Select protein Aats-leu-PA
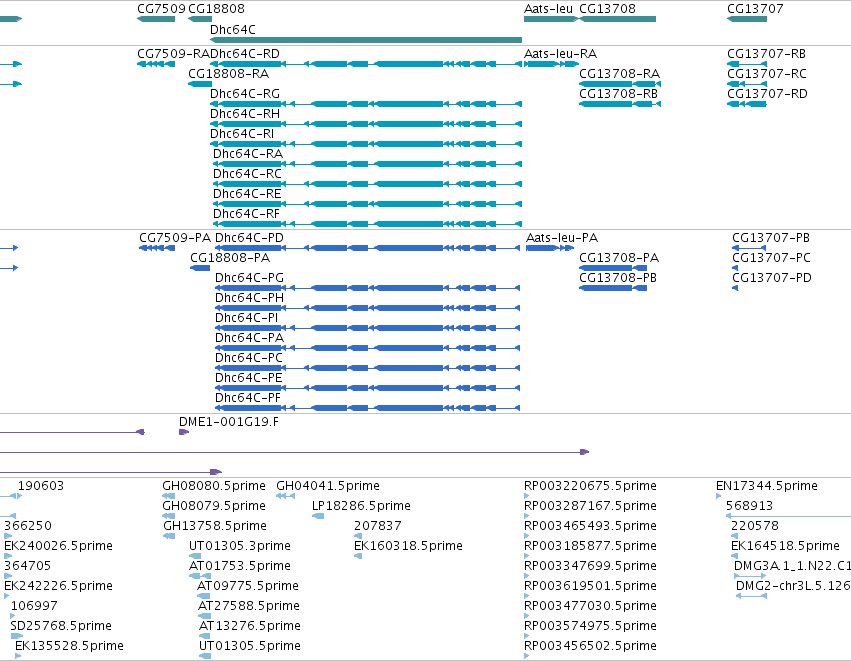 click(x=550, y=248)
